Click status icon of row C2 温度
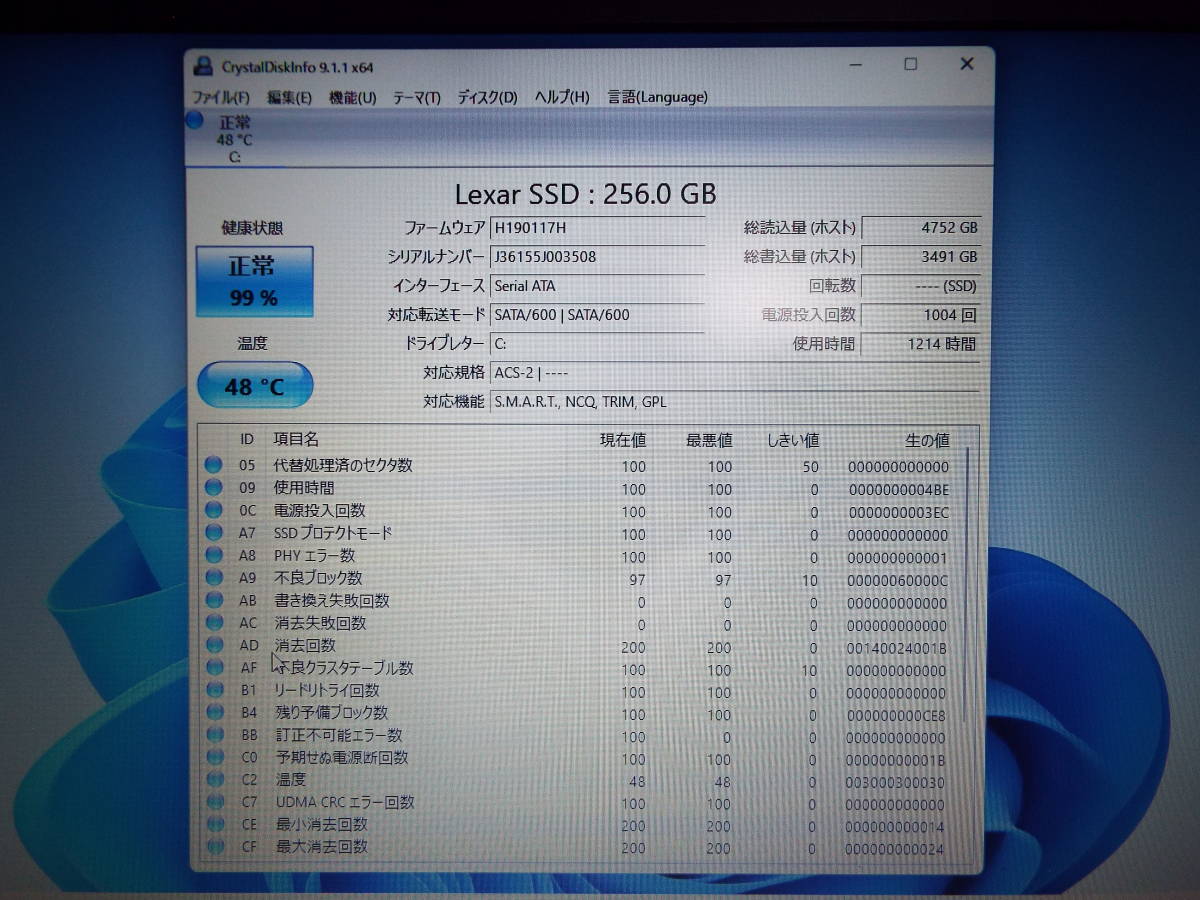Image resolution: width=1200 pixels, height=900 pixels. (x=213, y=780)
